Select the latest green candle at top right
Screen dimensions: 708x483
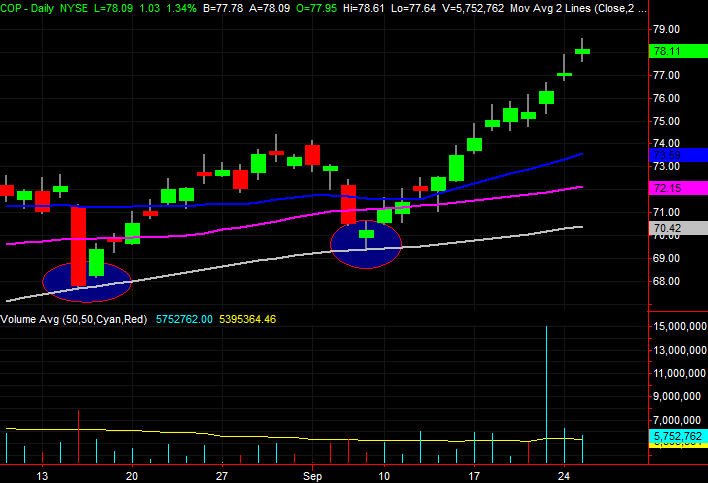pyautogui.click(x=582, y=51)
